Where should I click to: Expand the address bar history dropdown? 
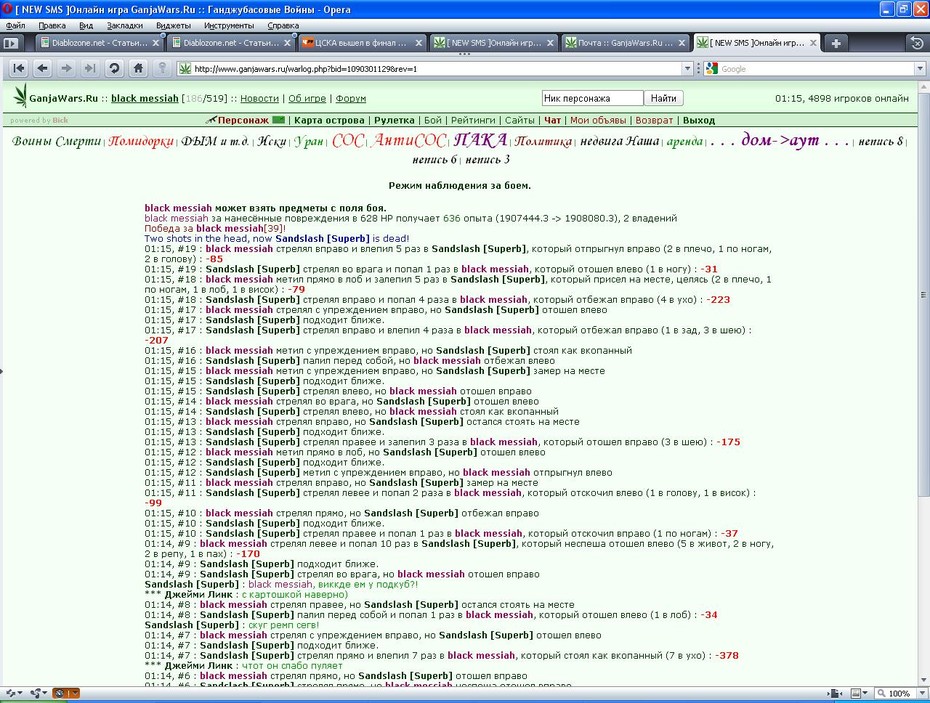pyautogui.click(x=687, y=69)
